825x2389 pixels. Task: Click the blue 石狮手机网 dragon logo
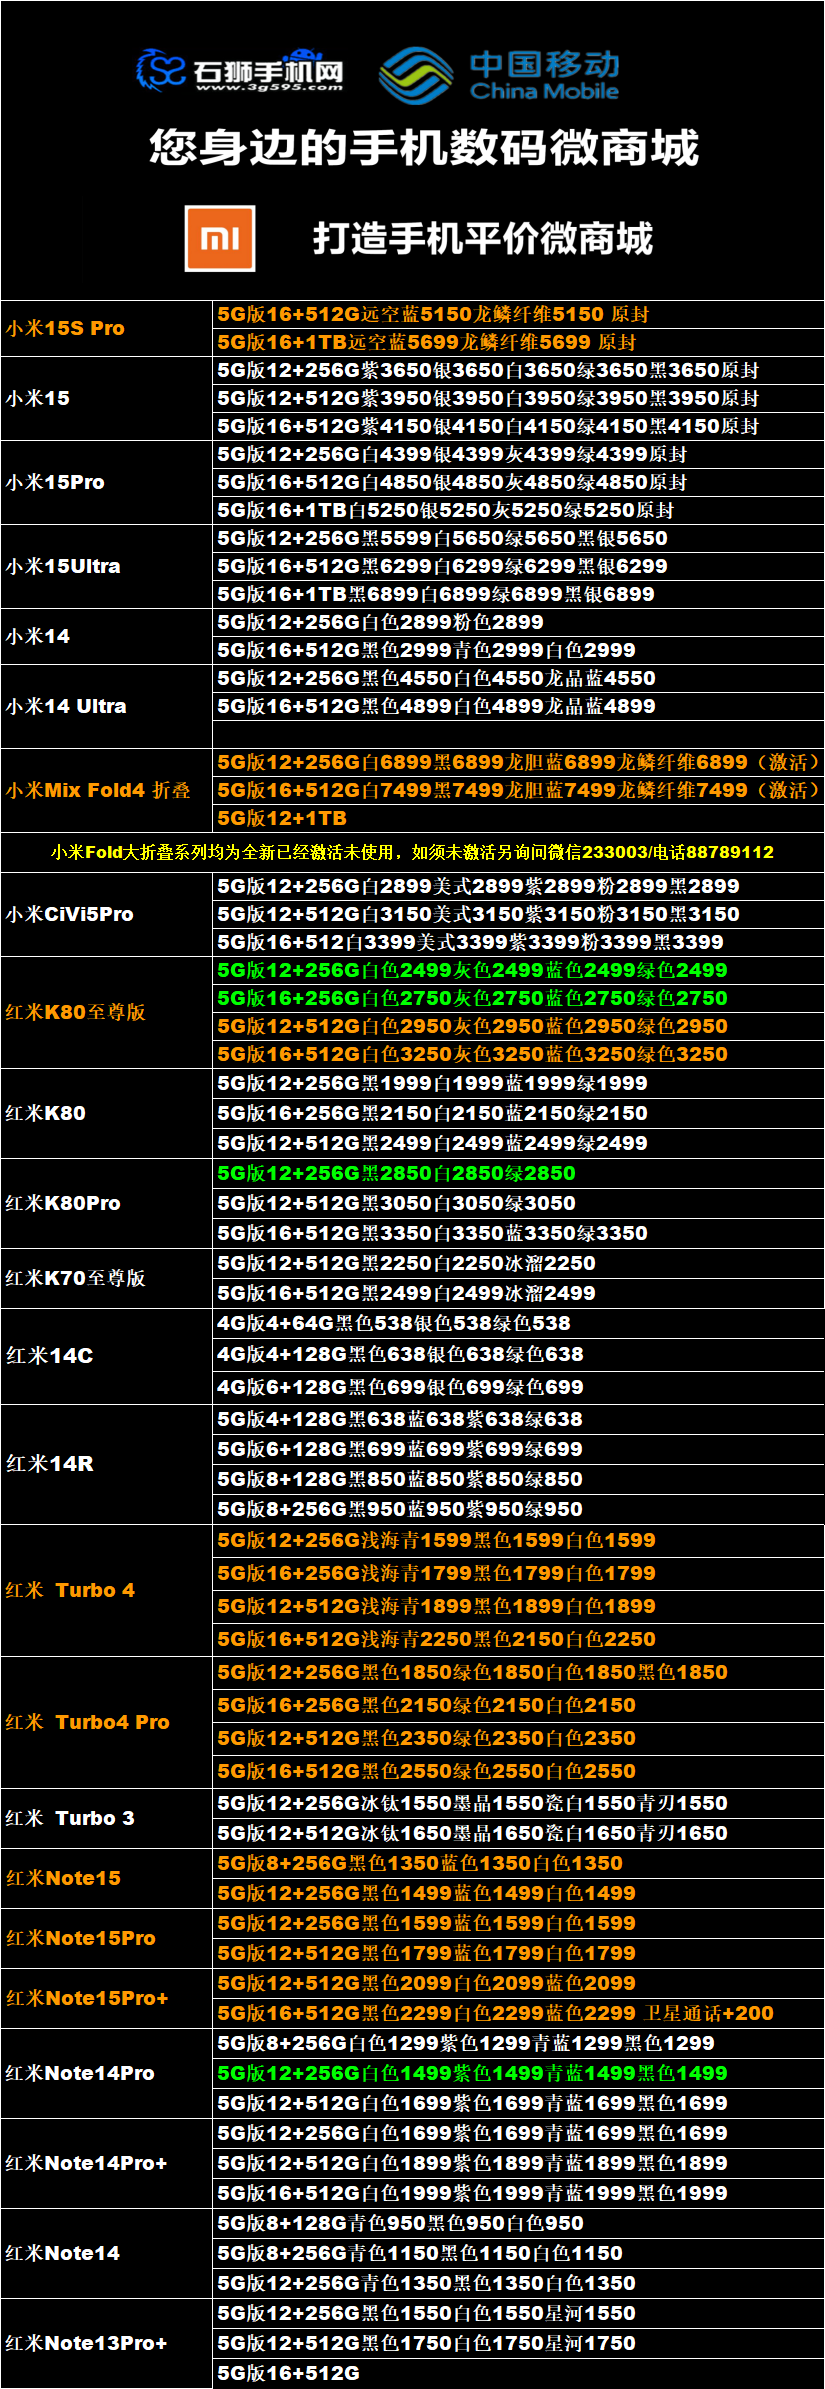(162, 69)
